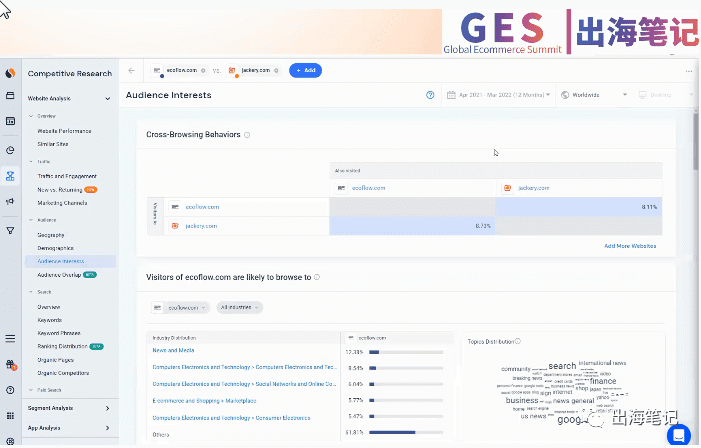Image resolution: width=701 pixels, height=448 pixels.
Task: Open New vs. Returning page
Action: (x=60, y=190)
